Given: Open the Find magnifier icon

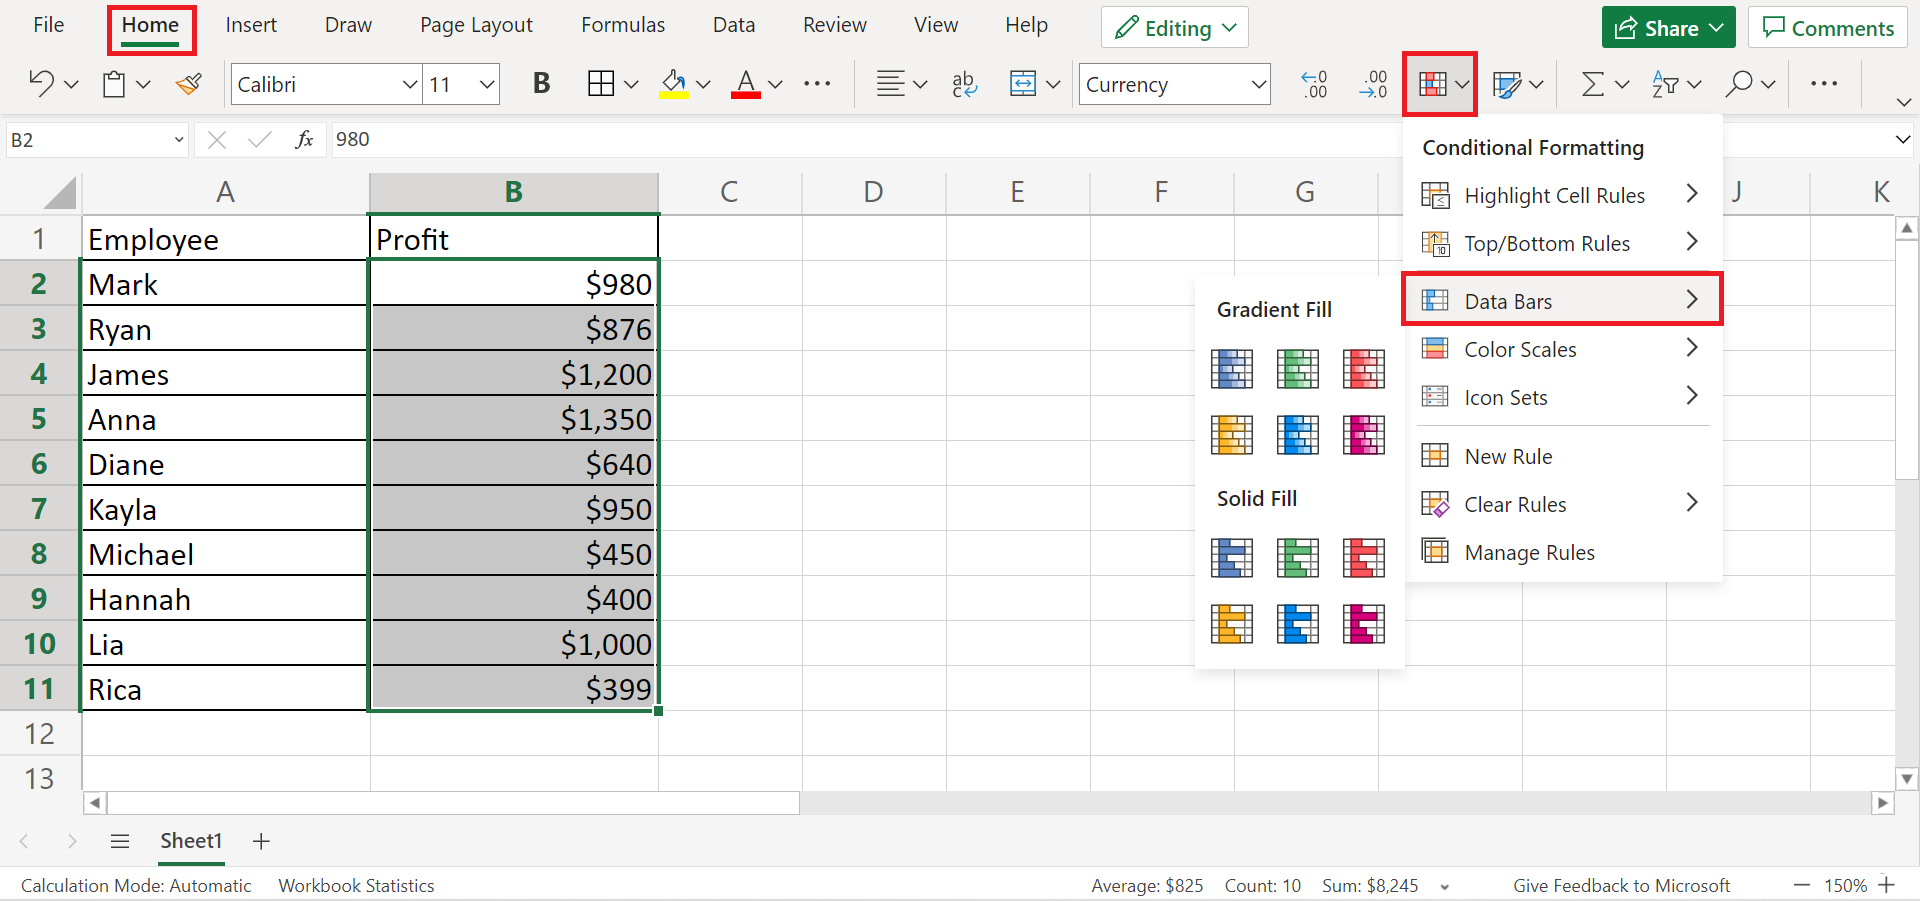Looking at the screenshot, I should 1739,84.
